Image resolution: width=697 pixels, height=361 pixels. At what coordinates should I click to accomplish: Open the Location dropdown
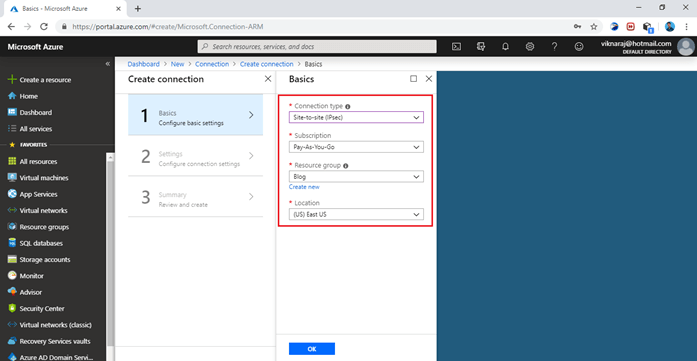356,214
